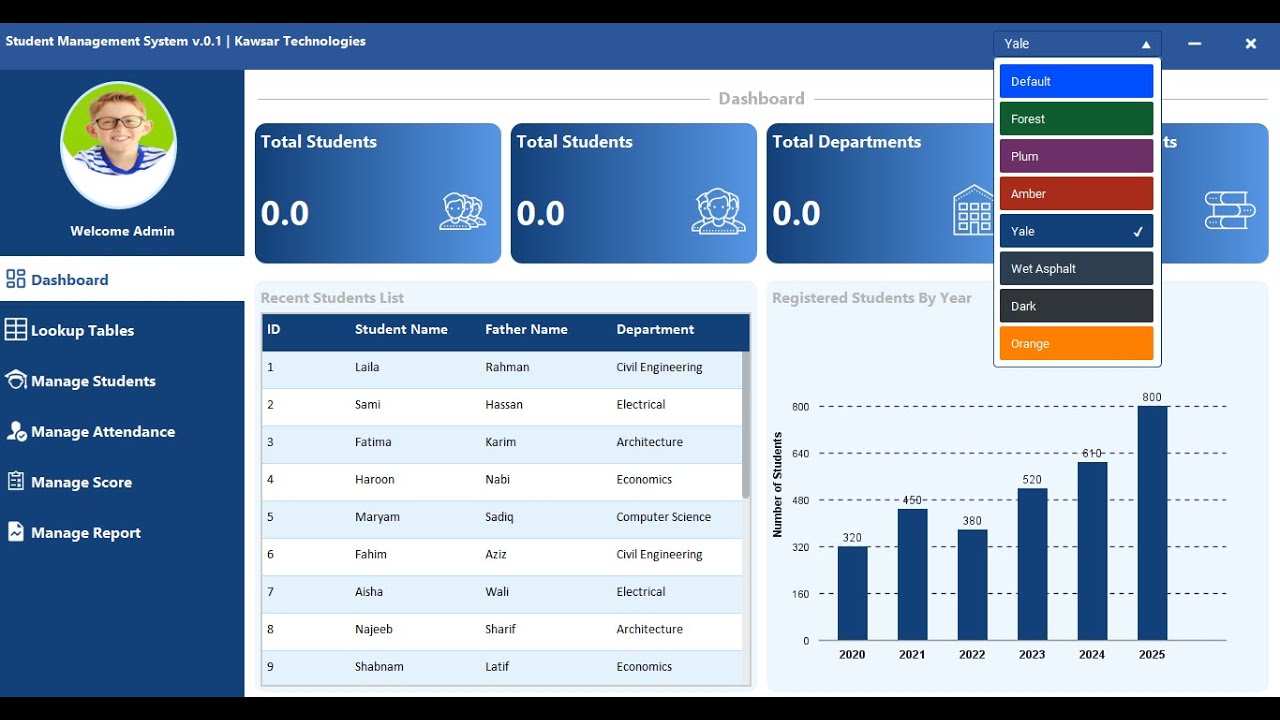Select student row named Fahim
1280x720 pixels.
(x=502, y=555)
